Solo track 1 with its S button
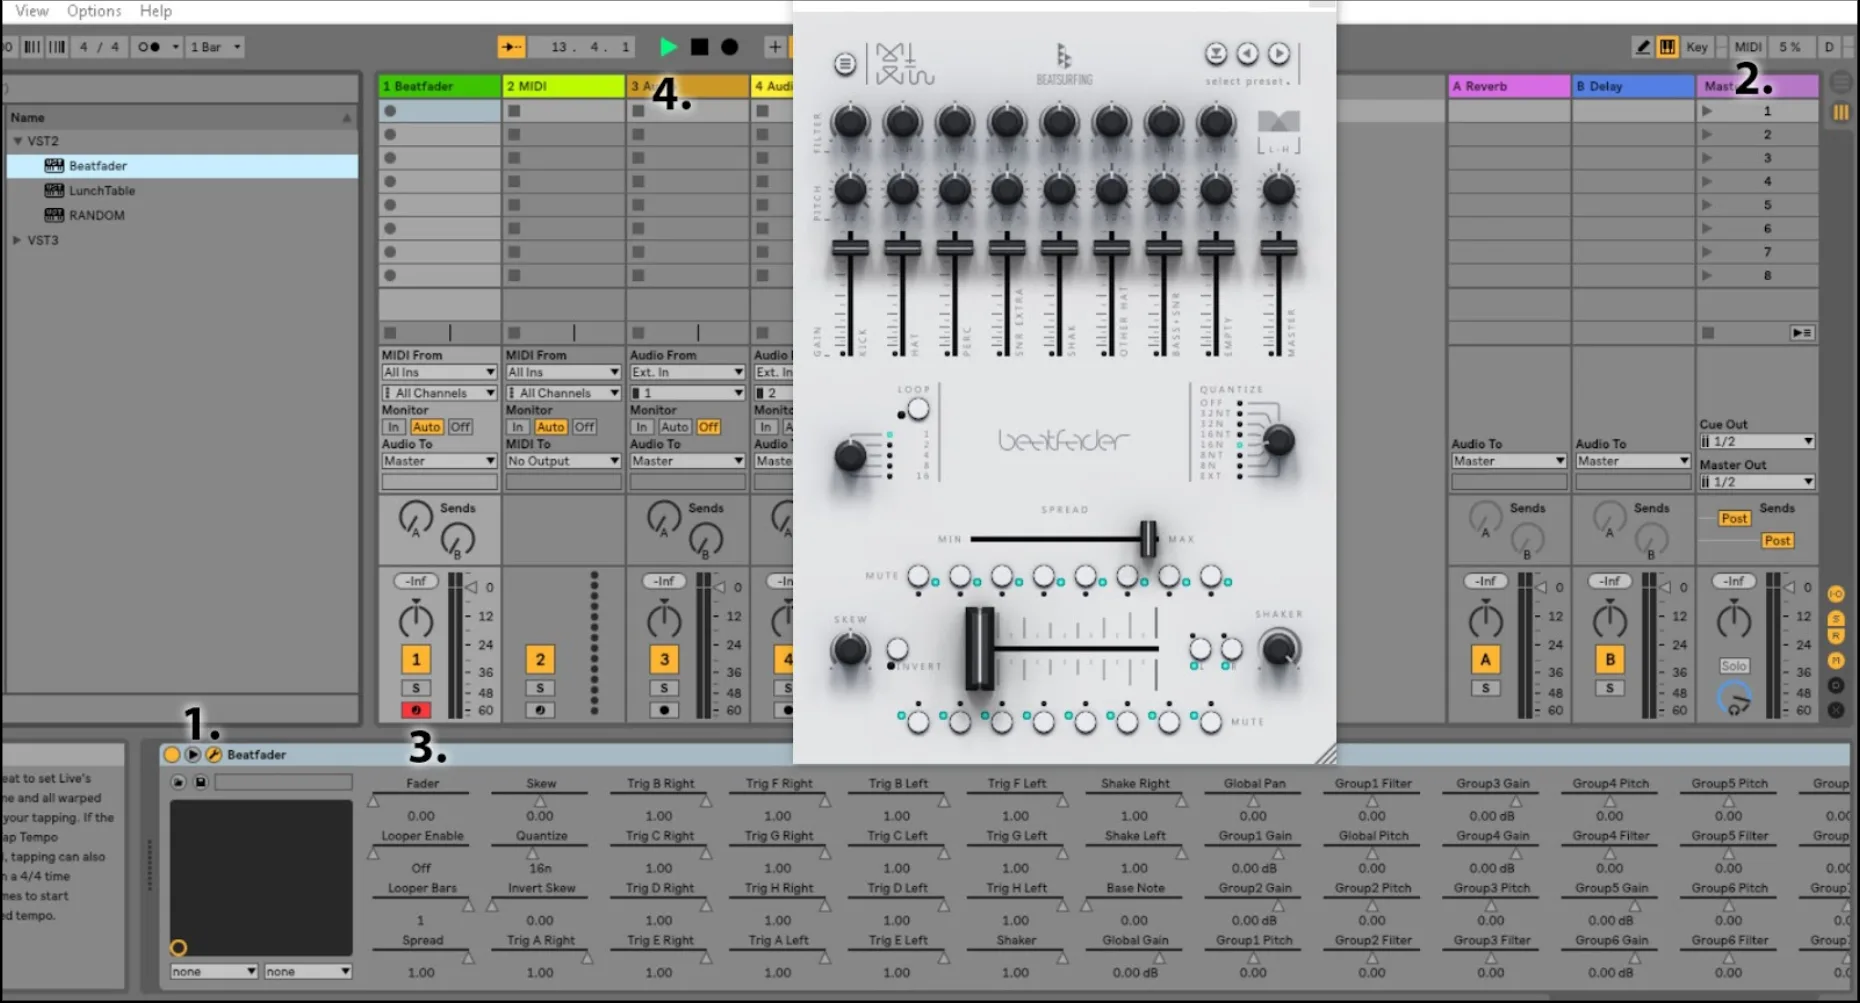 416,688
